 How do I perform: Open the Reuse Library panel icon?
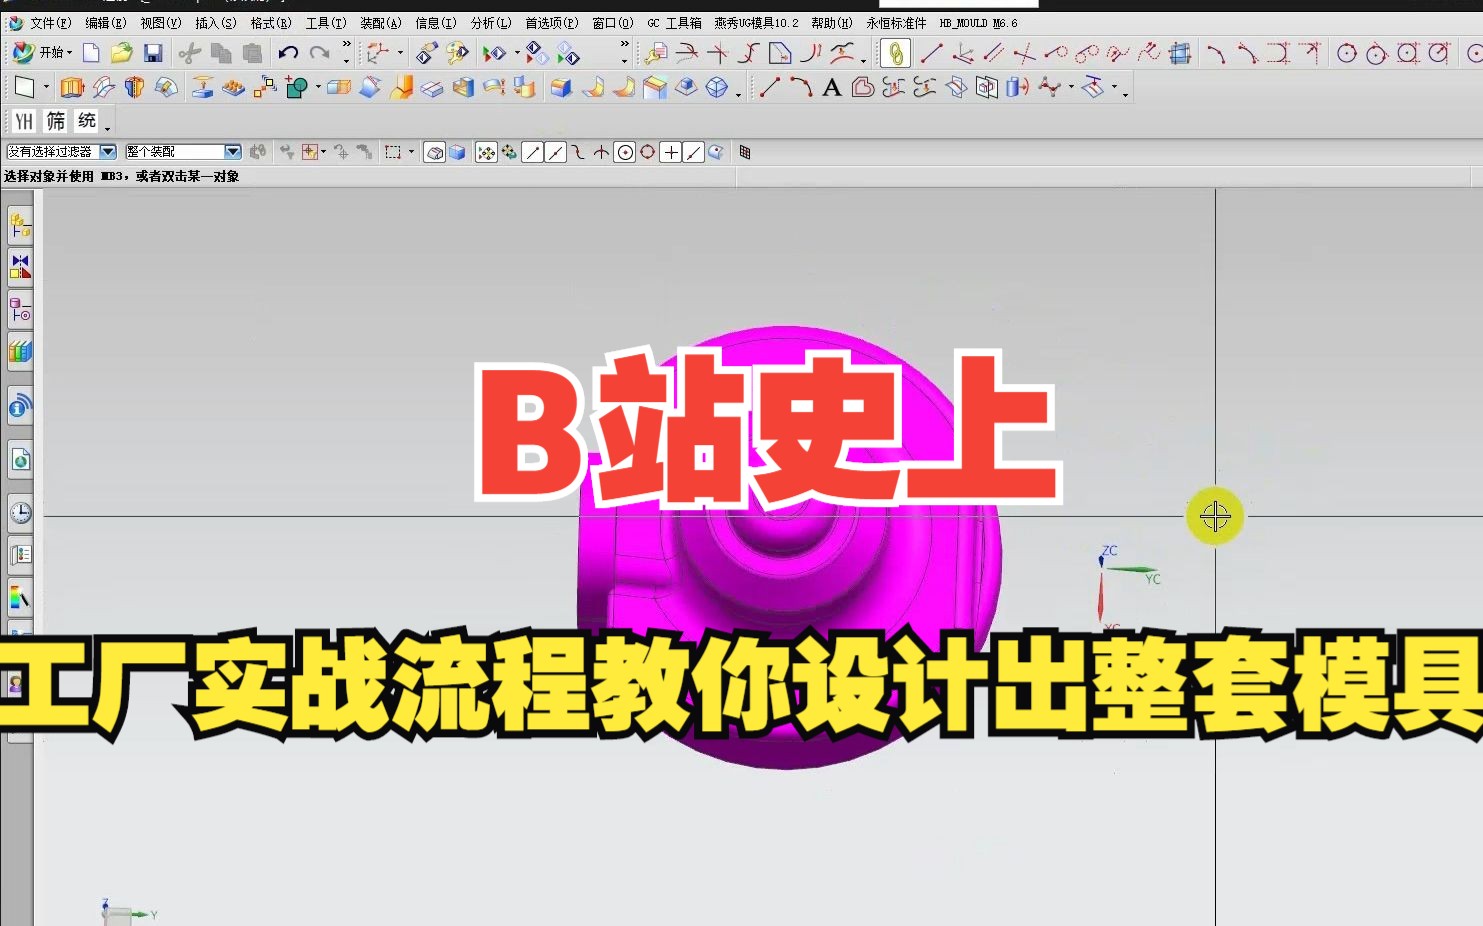[x=20, y=351]
